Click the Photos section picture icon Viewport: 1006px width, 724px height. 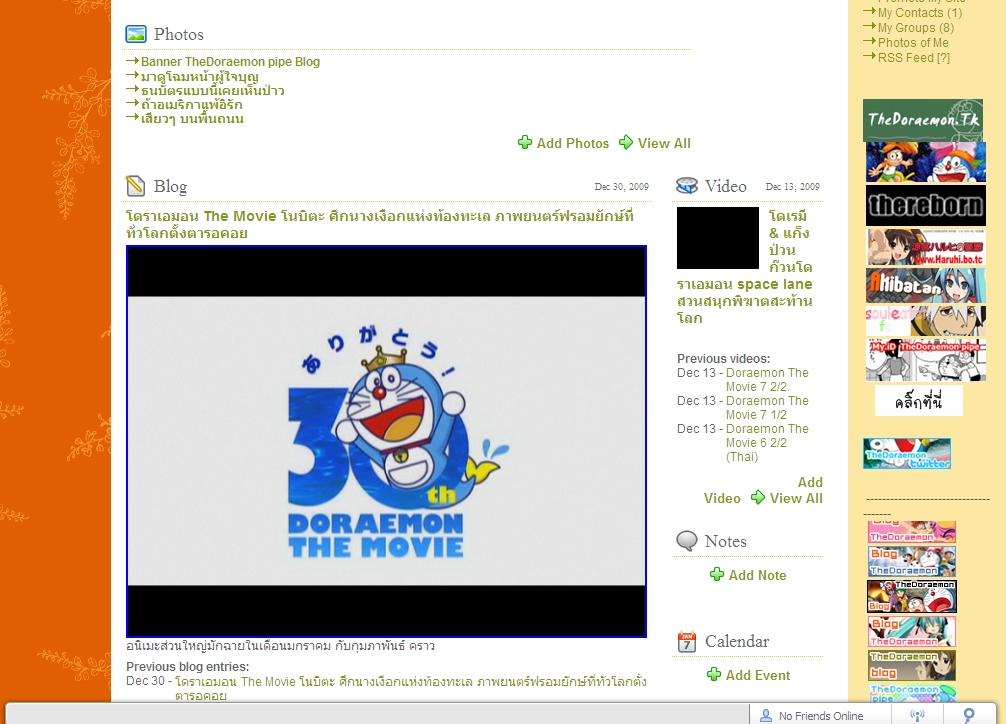136,34
